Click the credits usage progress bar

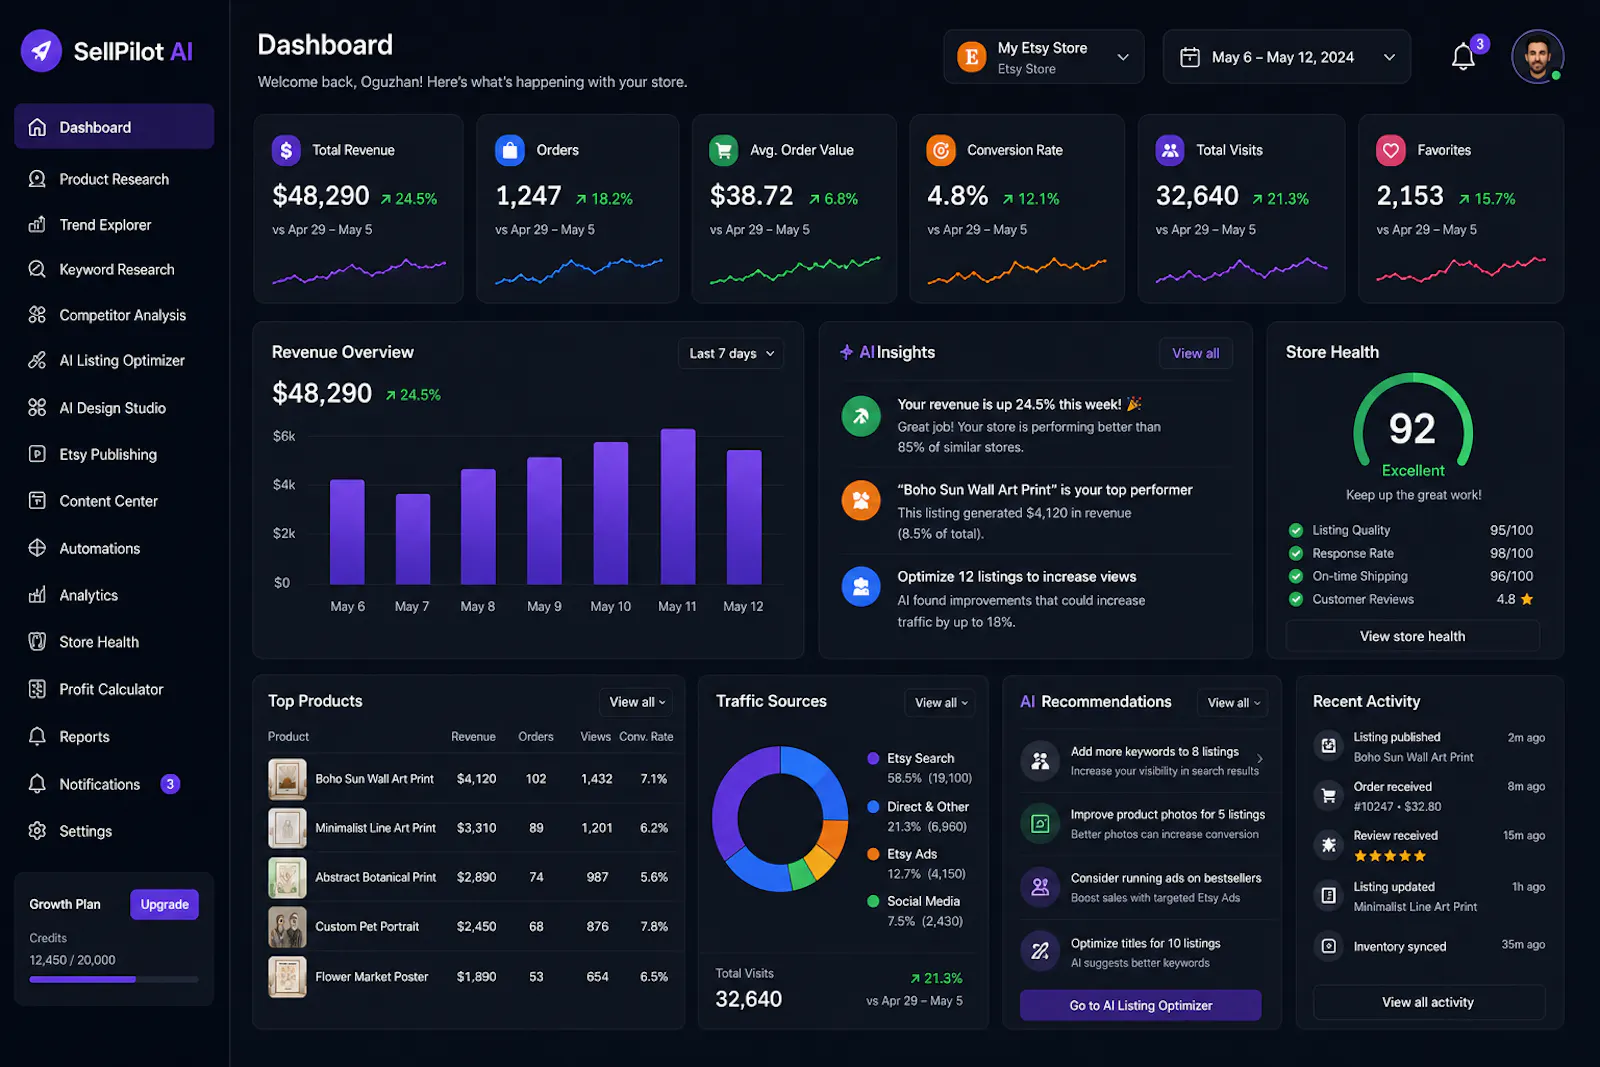click(x=114, y=979)
